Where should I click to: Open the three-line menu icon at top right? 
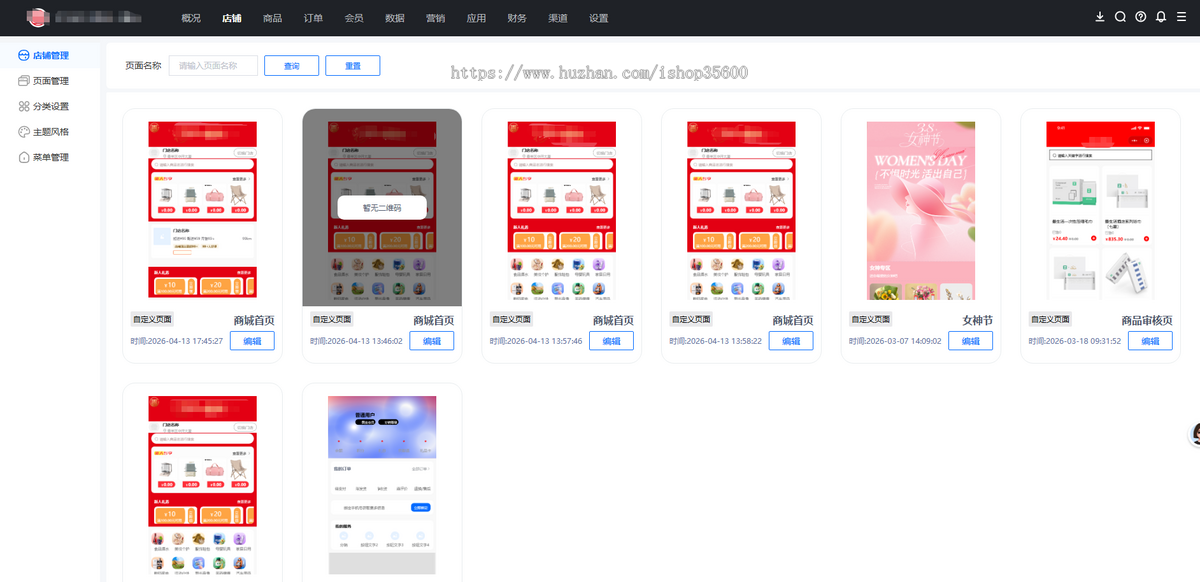coord(1181,17)
